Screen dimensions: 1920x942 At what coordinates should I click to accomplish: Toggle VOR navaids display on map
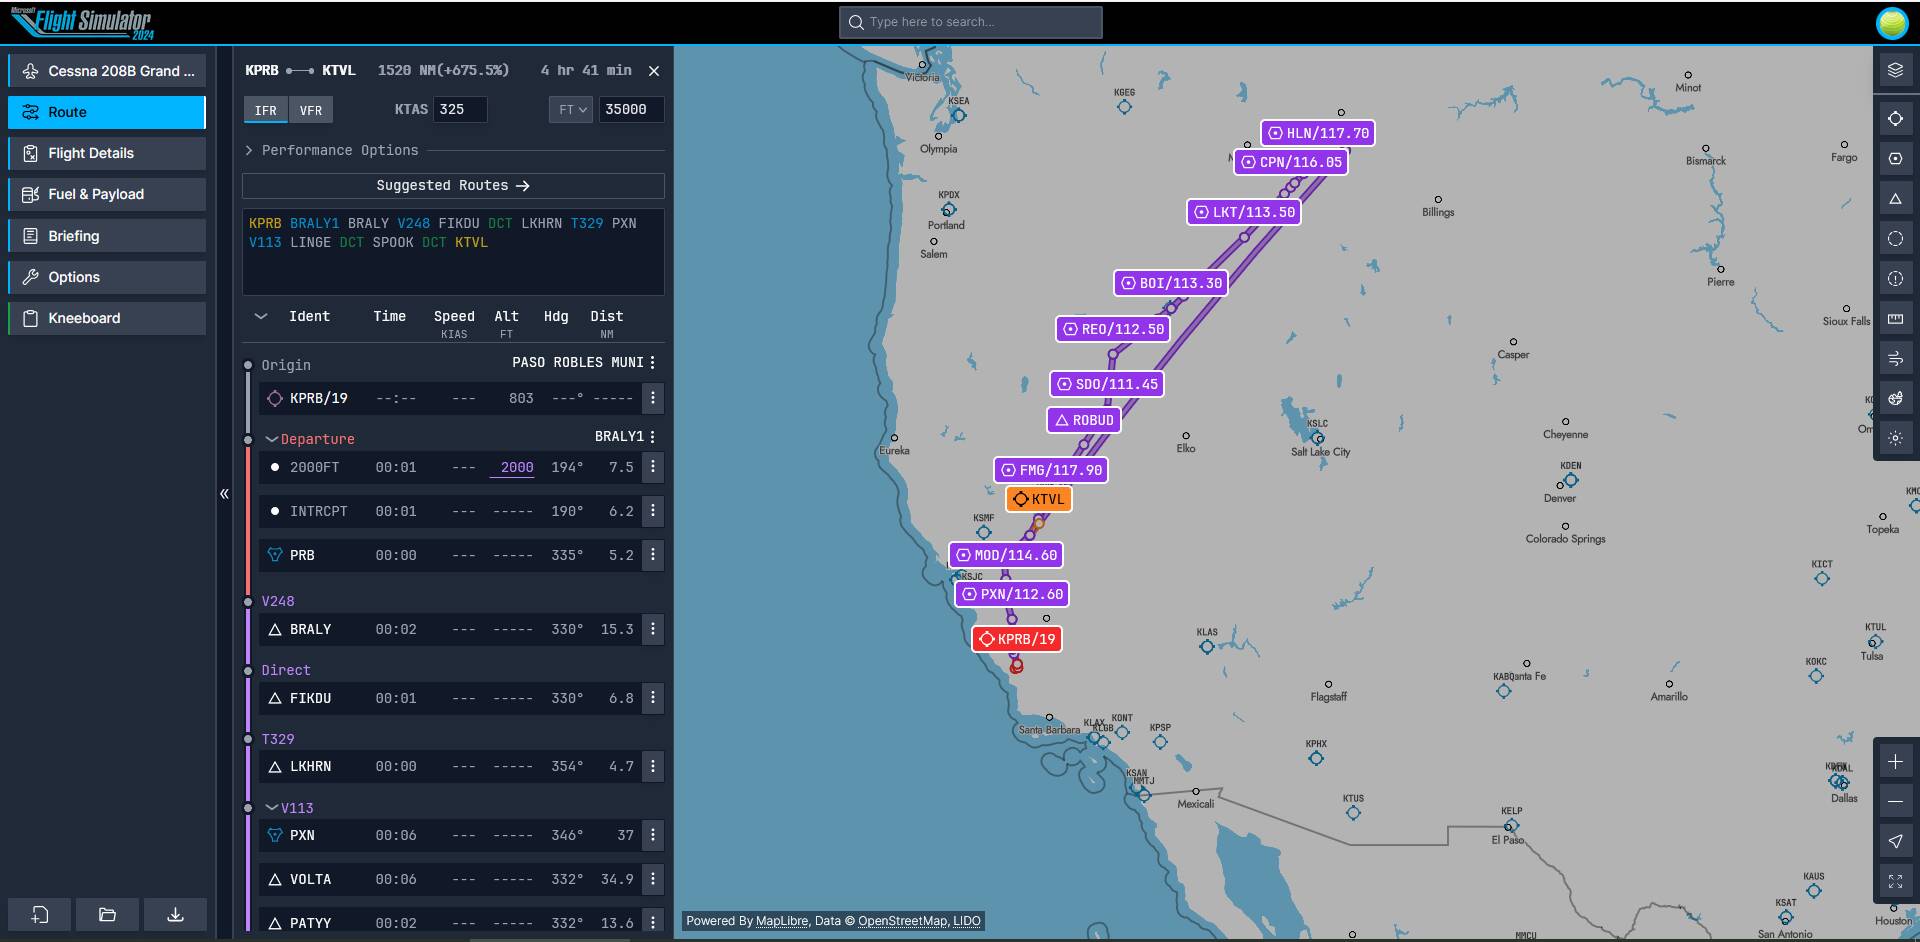click(1895, 159)
